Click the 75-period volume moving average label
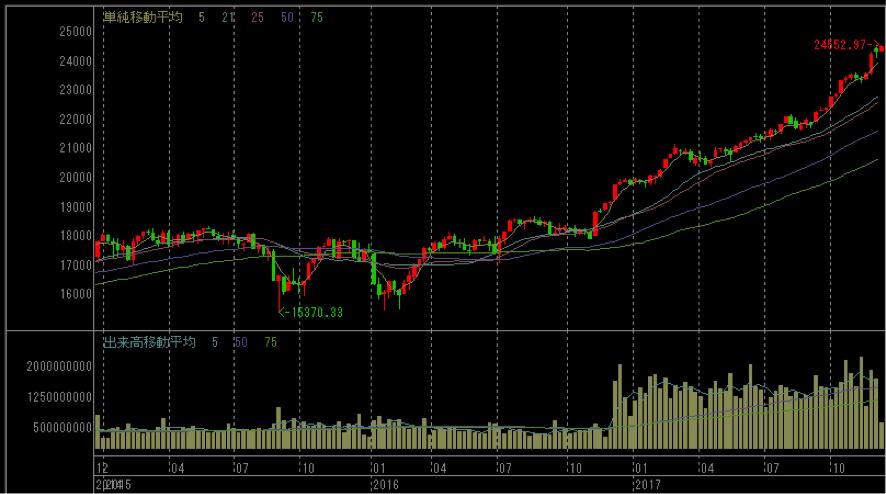This screenshot has width=886, height=494. pos(270,342)
